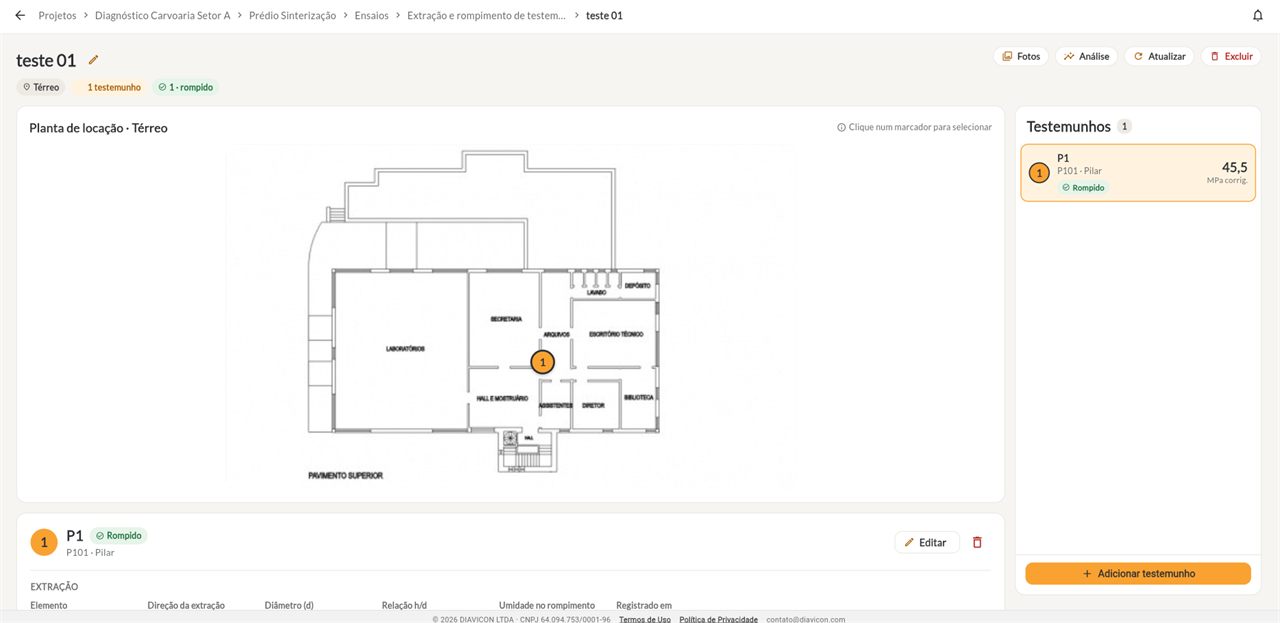
Task: Select the P1 card in Testemunhos list
Action: coord(1138,173)
